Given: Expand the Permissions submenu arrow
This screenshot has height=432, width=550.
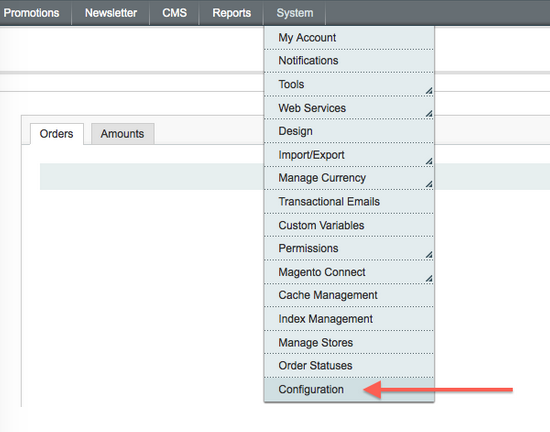Looking at the screenshot, I should pyautogui.click(x=429, y=255).
